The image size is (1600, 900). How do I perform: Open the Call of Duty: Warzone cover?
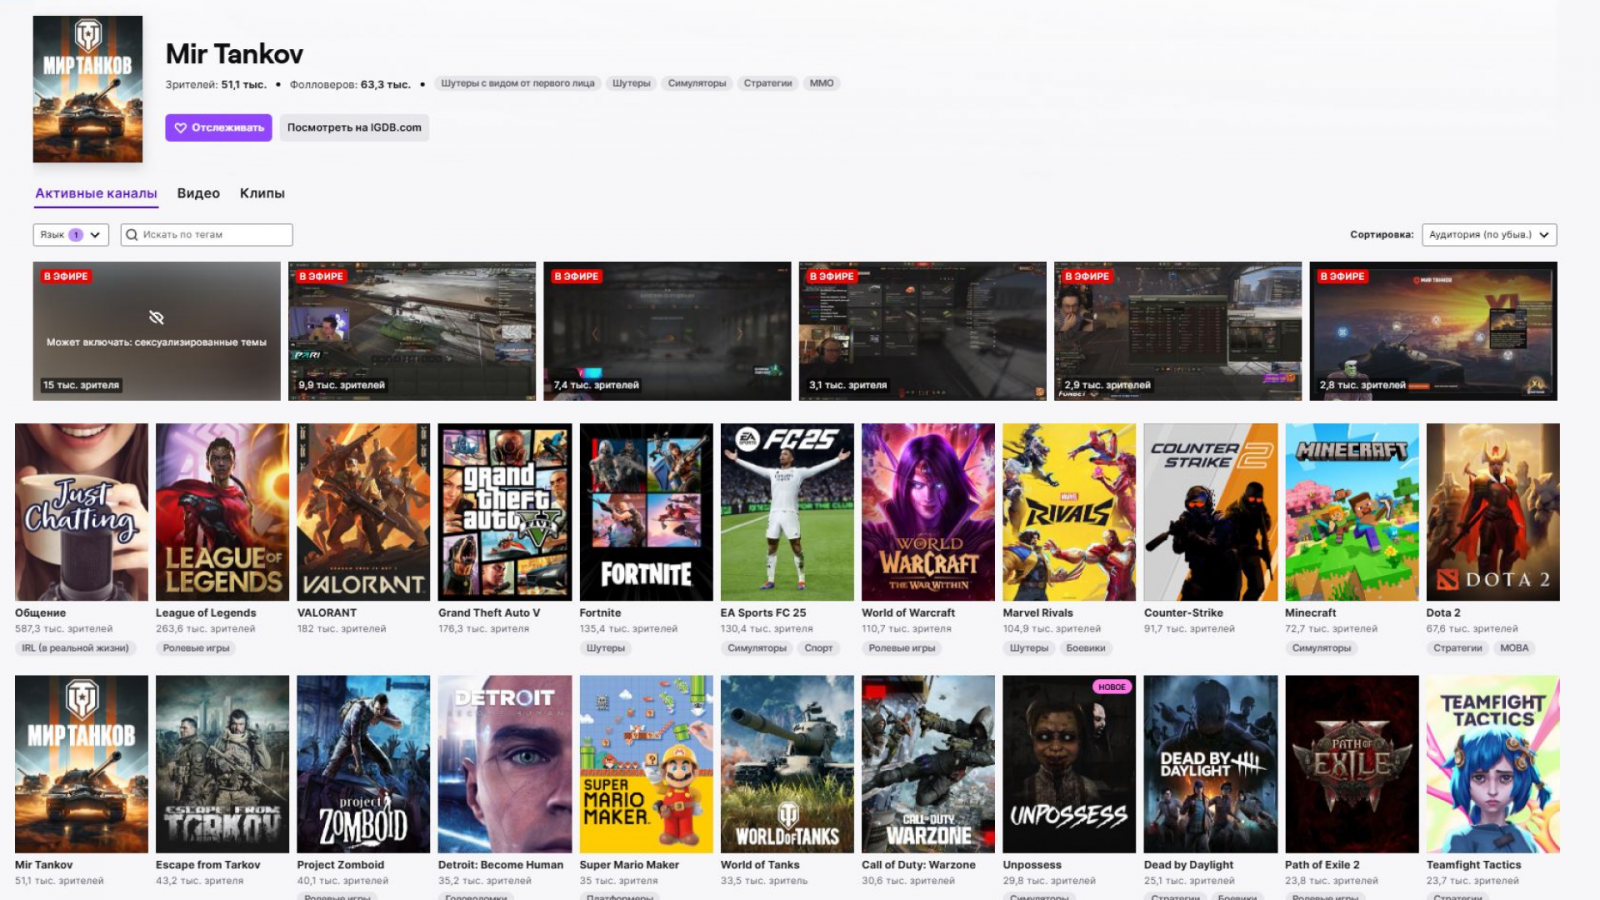(928, 764)
